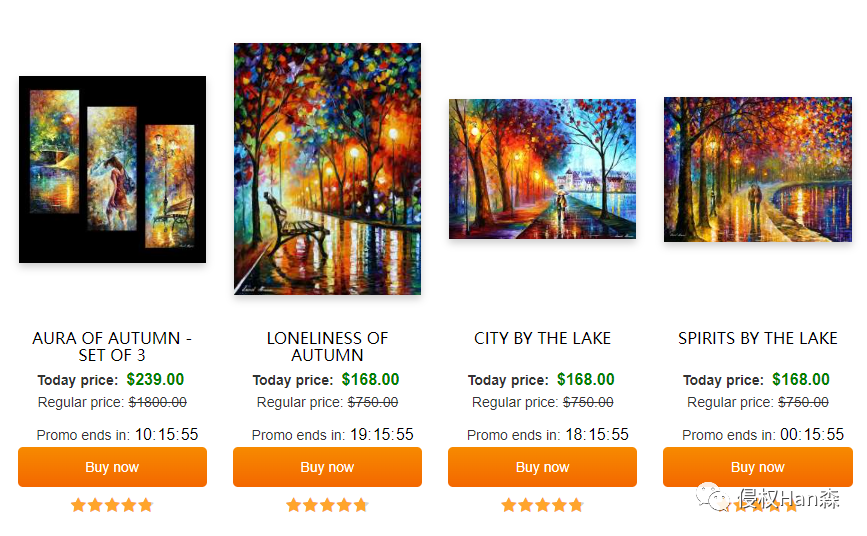The height and width of the screenshot is (536, 867).
Task: Open the LONELINESS OF AUTUMN title link
Action: 327,346
